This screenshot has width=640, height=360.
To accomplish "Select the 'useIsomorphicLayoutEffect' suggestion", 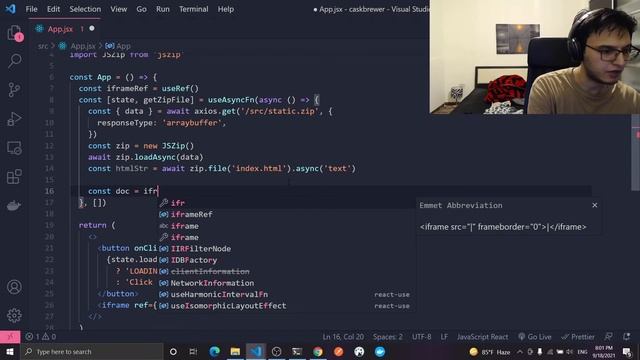I will coord(287,306).
